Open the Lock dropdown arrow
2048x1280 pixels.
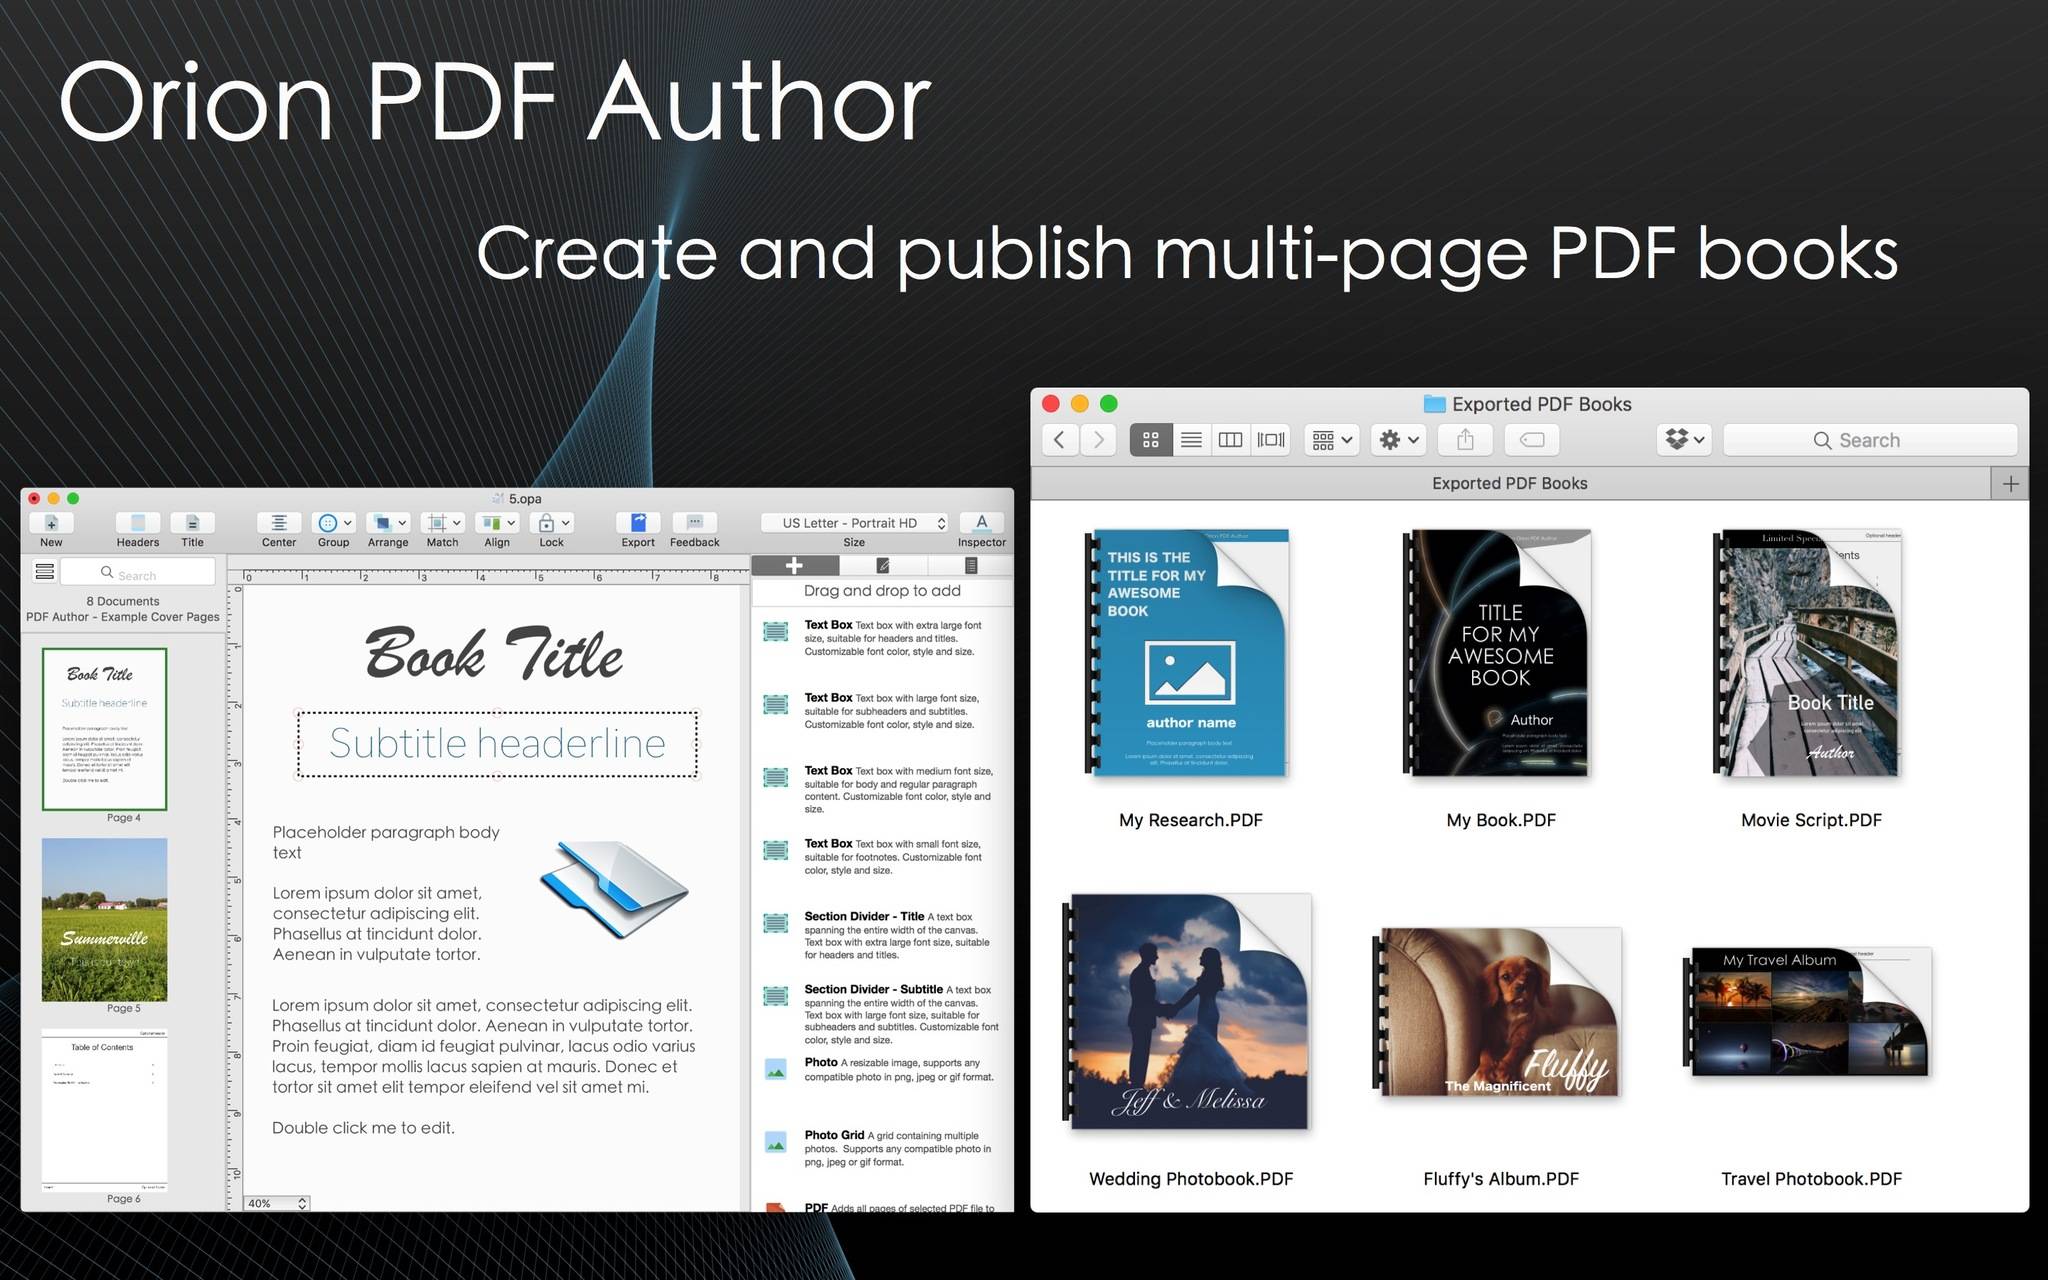click(x=566, y=523)
